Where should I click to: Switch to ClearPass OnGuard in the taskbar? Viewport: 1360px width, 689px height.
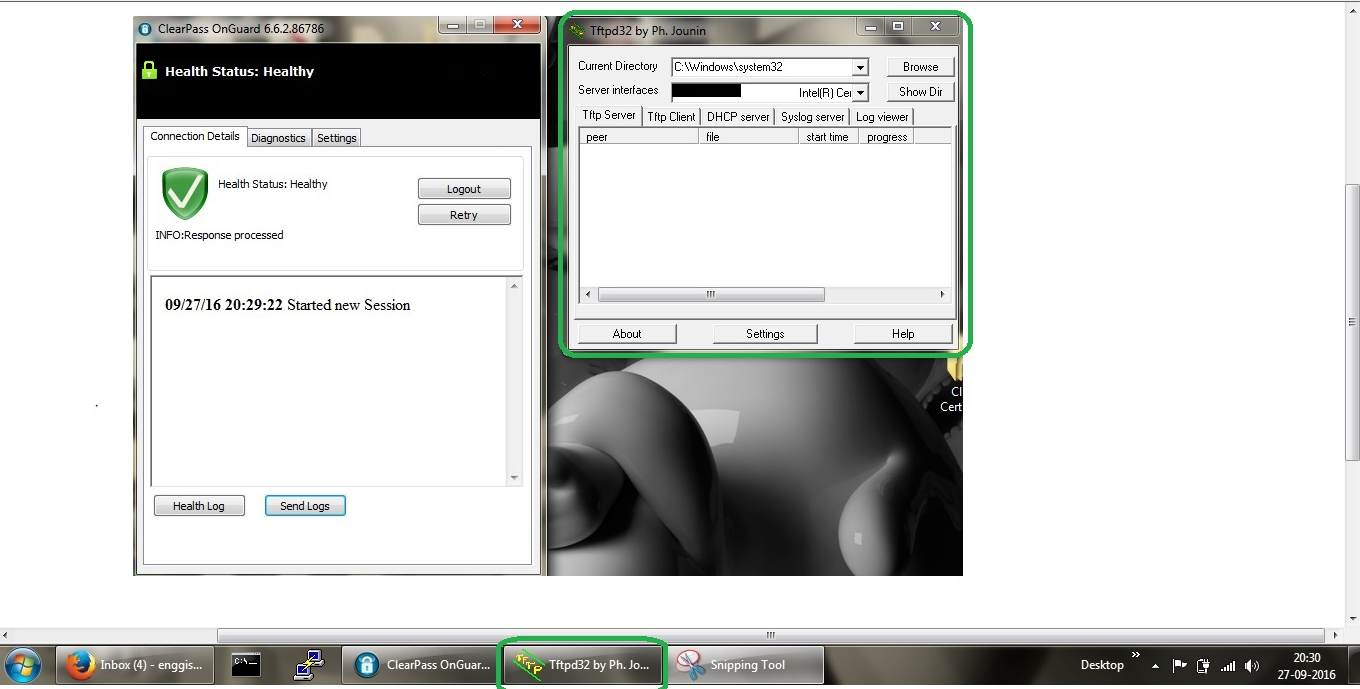click(420, 665)
